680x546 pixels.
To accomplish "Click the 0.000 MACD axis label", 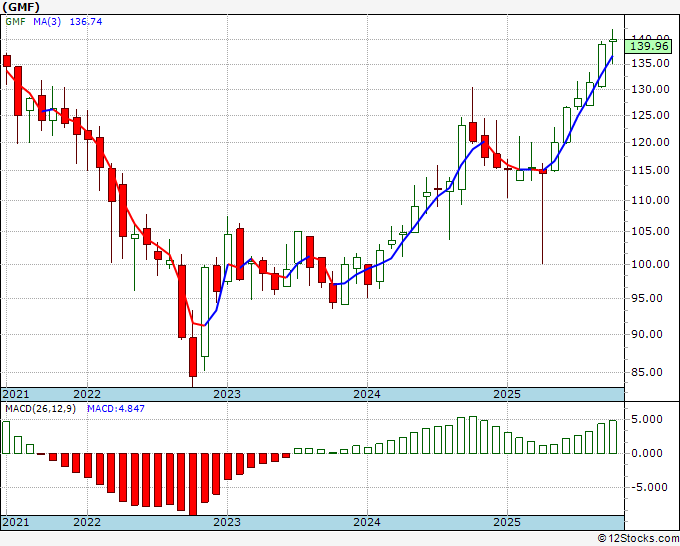I will (647, 454).
